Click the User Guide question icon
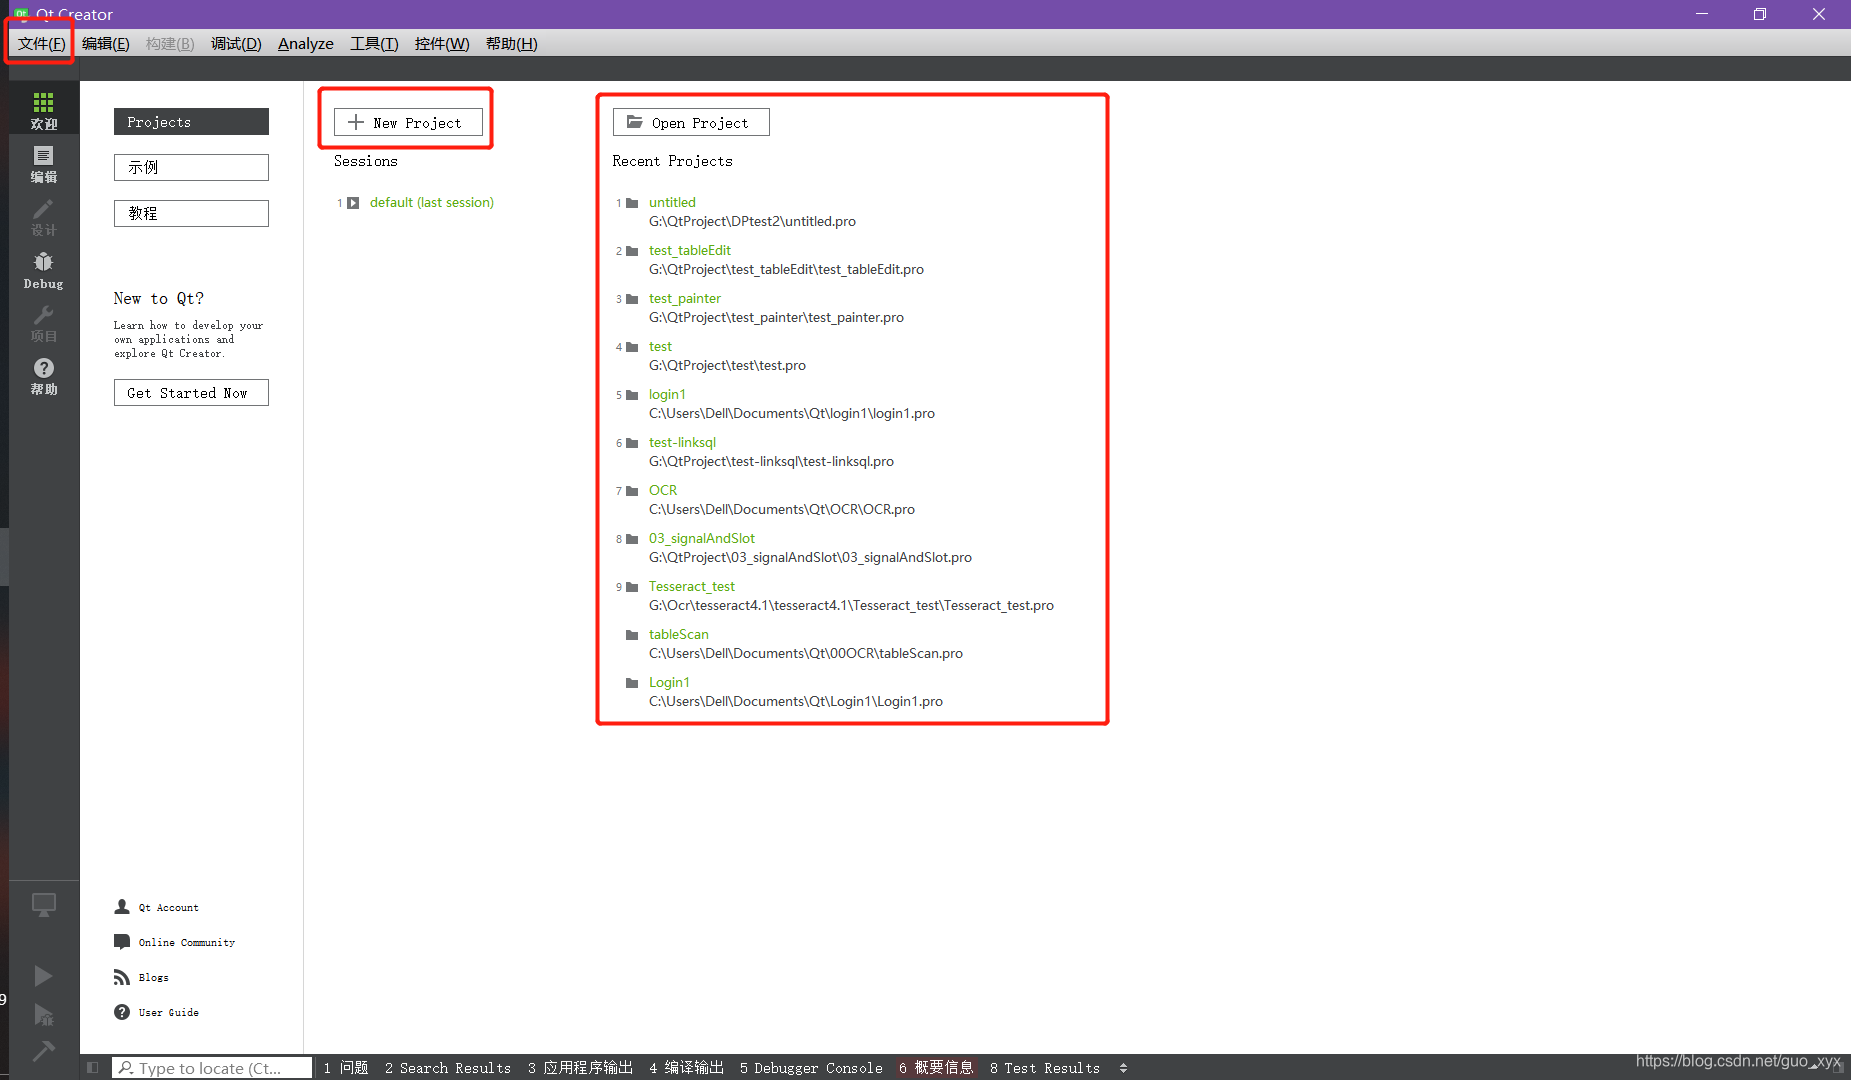Screen dimensions: 1851x1080 (122, 1012)
